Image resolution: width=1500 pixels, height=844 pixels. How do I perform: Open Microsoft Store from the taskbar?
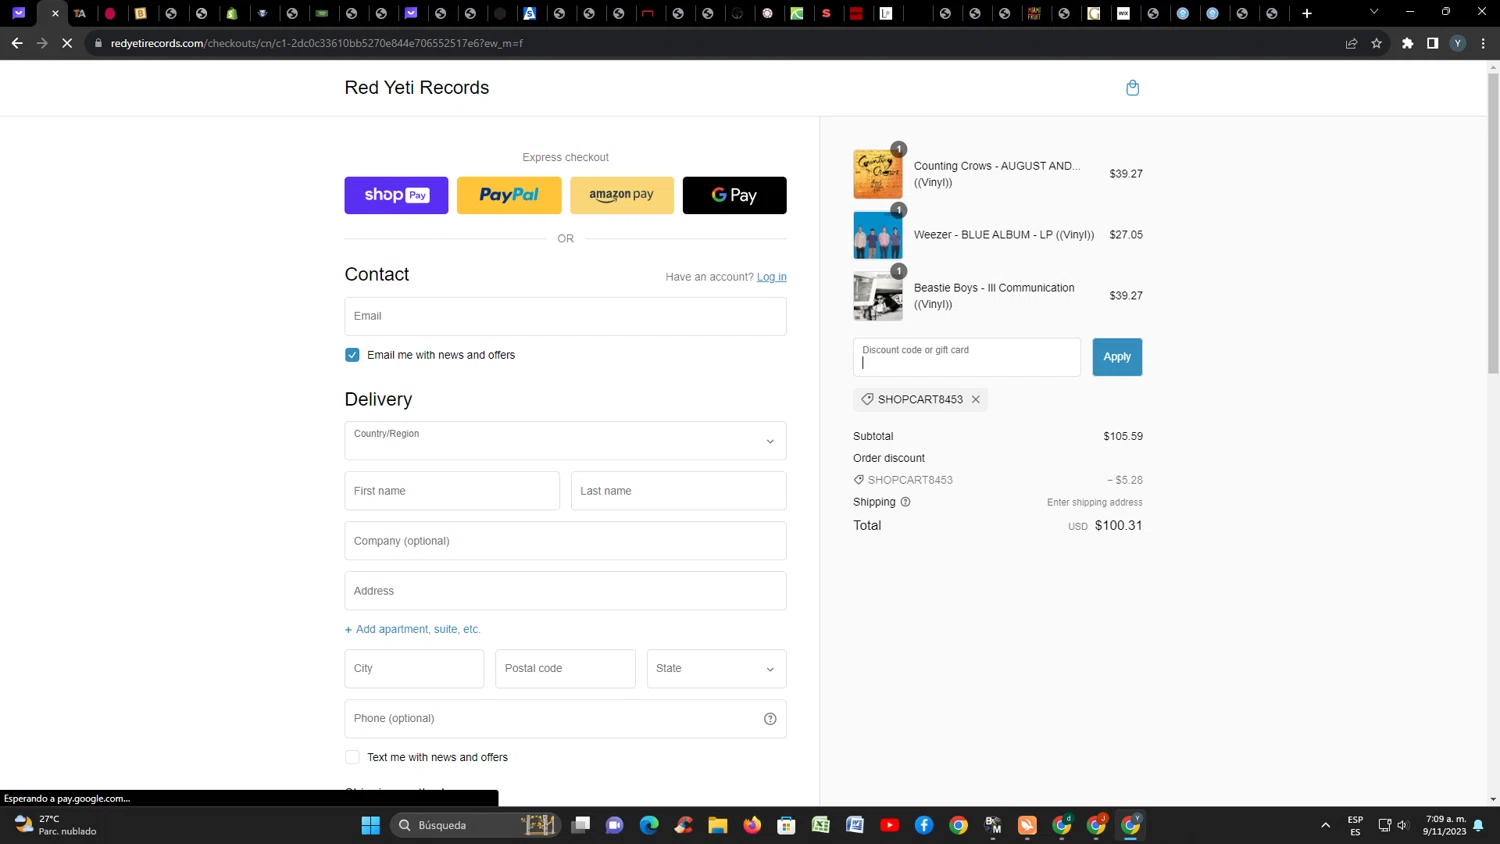tap(787, 825)
